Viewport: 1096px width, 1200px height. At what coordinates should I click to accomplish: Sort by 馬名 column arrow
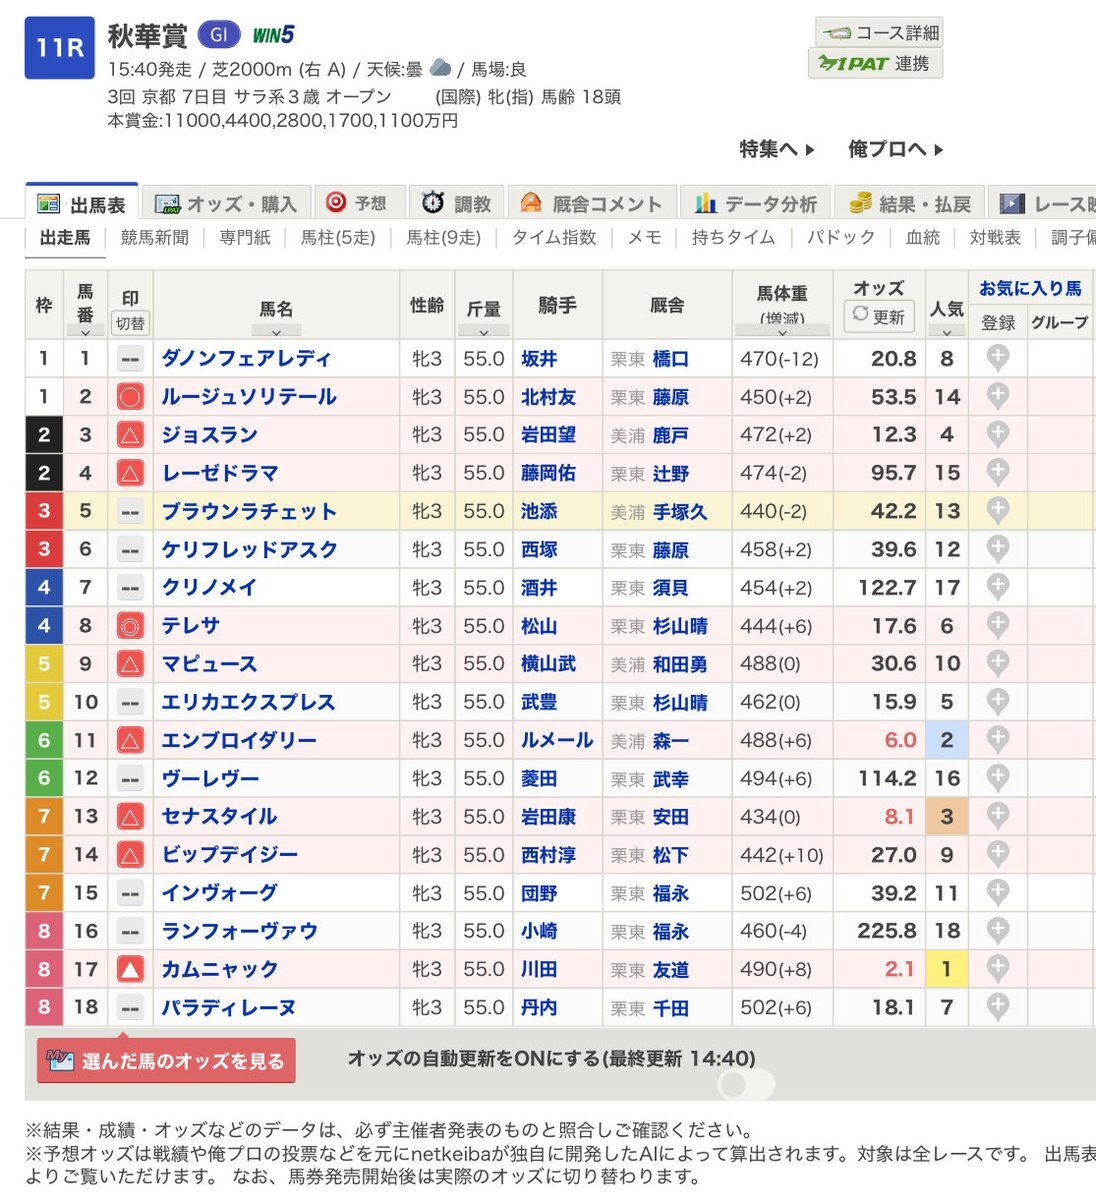point(276,332)
